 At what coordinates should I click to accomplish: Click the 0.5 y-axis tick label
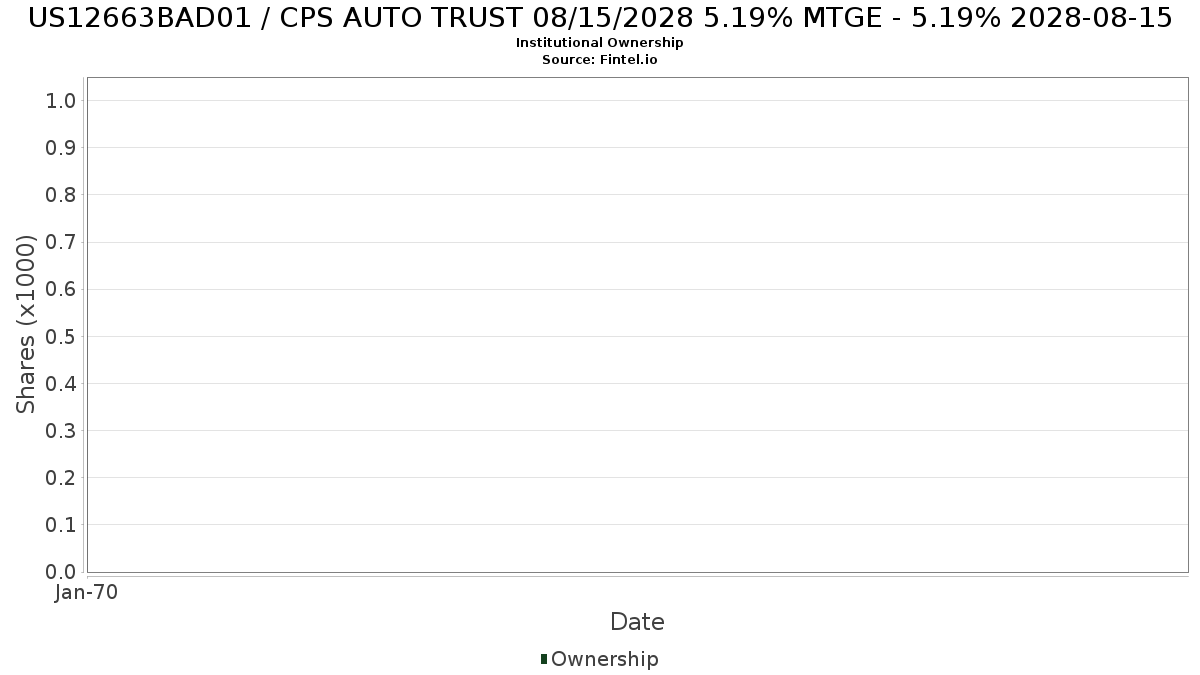61,336
